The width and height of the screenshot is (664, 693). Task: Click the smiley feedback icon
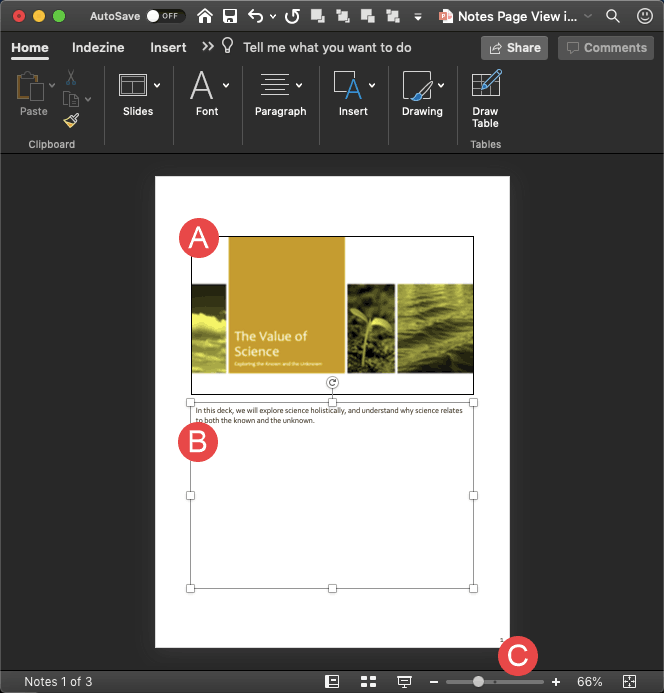coord(645,16)
